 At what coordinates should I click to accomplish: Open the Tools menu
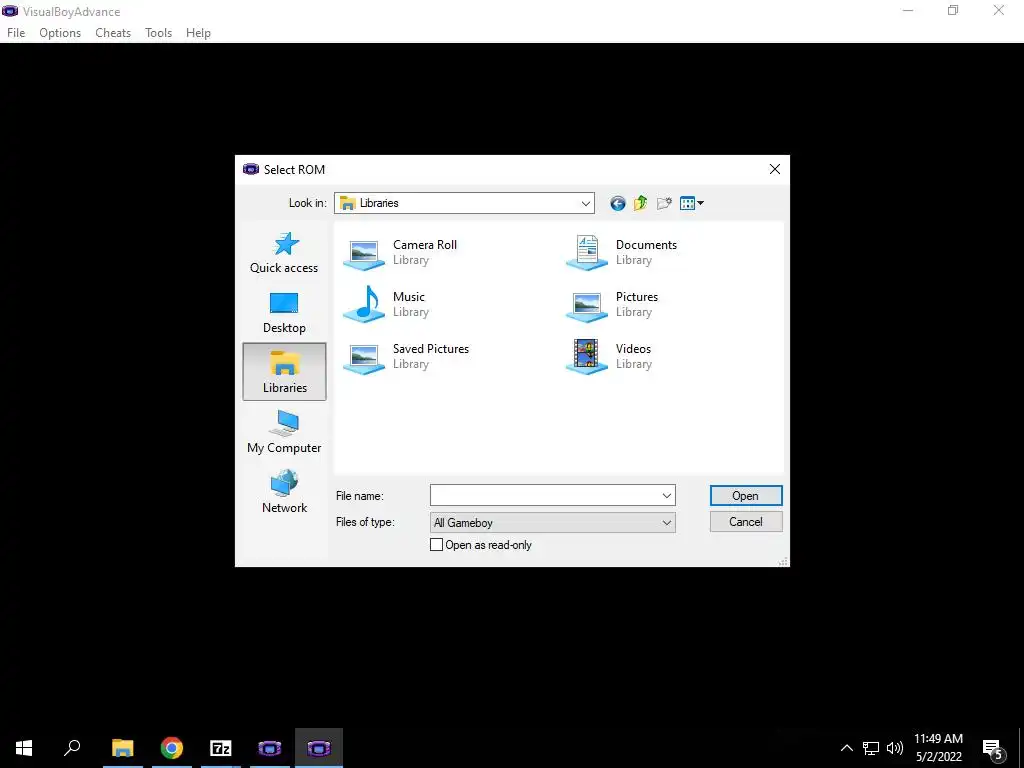(x=159, y=33)
